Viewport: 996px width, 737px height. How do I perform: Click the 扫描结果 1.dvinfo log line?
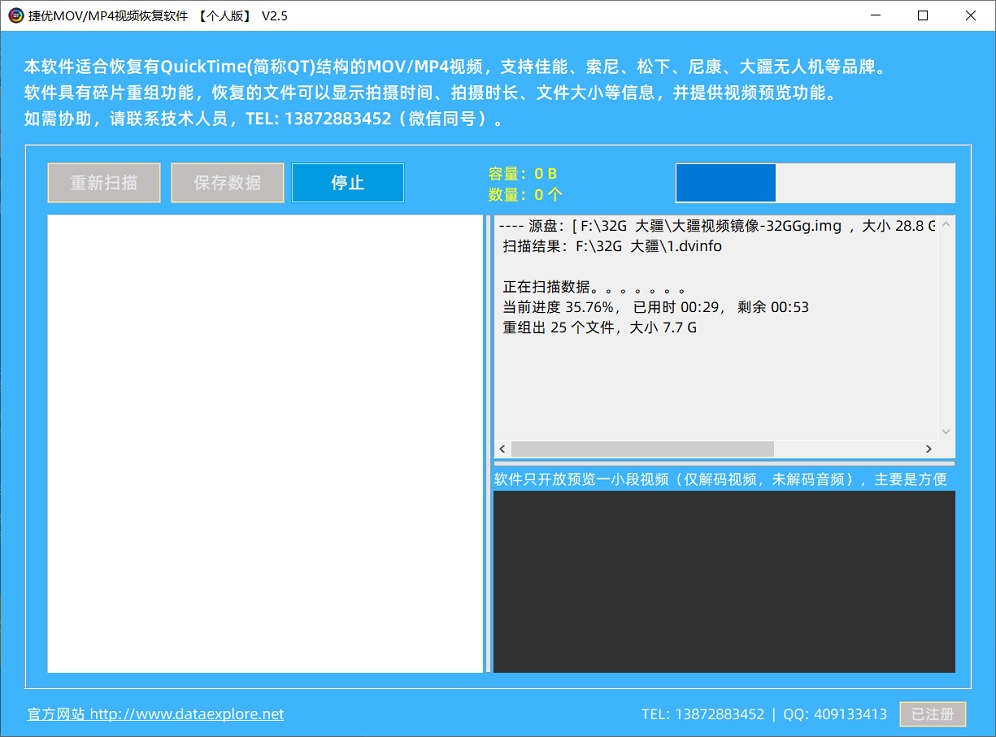click(612, 246)
